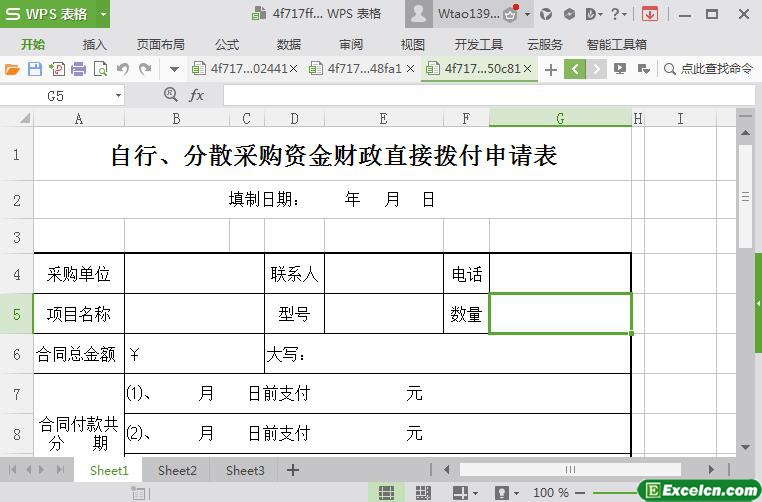Open the 插入 ribbon tab
This screenshot has width=762, height=502.
tap(94, 45)
